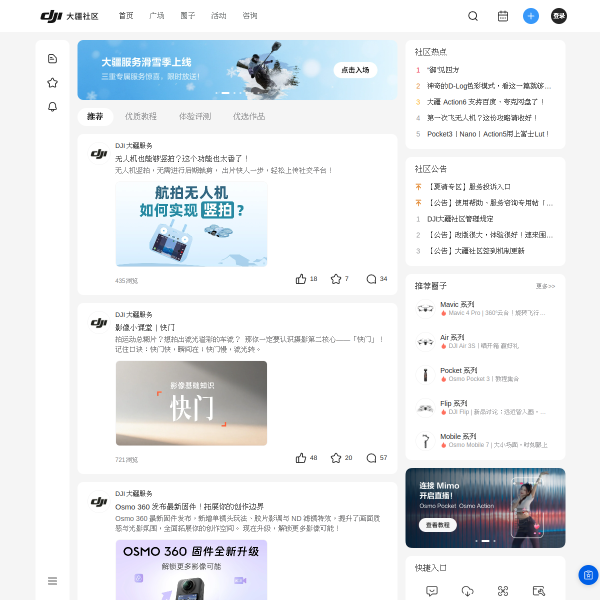Switch to the 优质教程 tab
This screenshot has width=600, height=600.
(x=141, y=116)
